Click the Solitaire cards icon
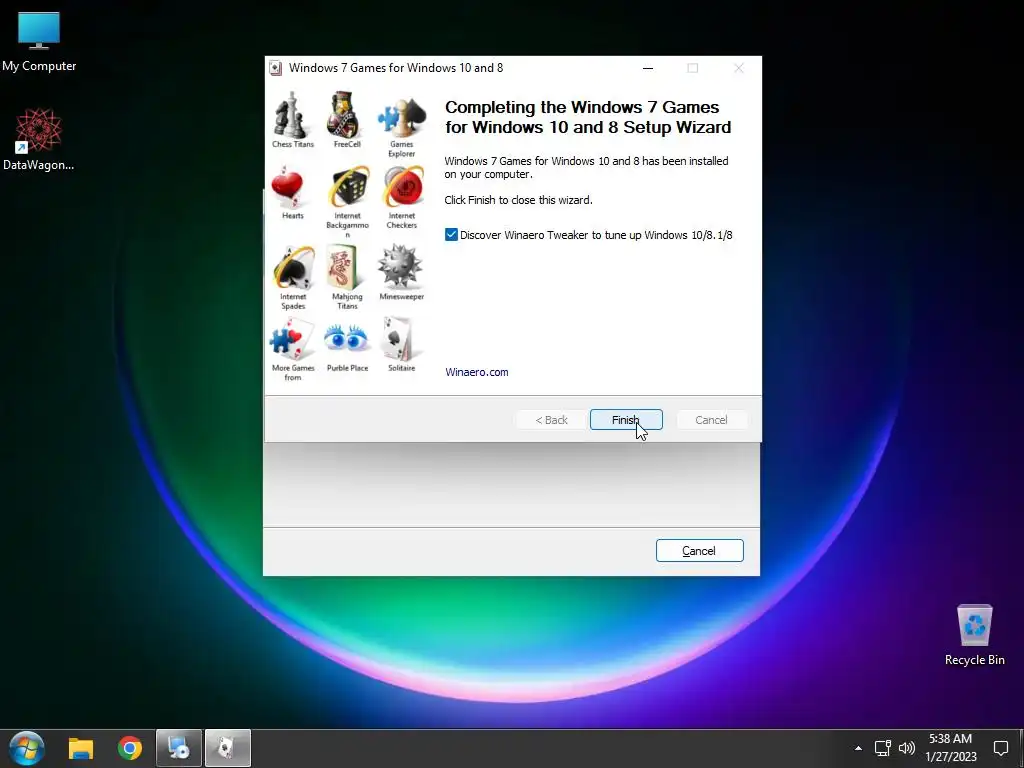This screenshot has height=768, width=1024. 400,340
